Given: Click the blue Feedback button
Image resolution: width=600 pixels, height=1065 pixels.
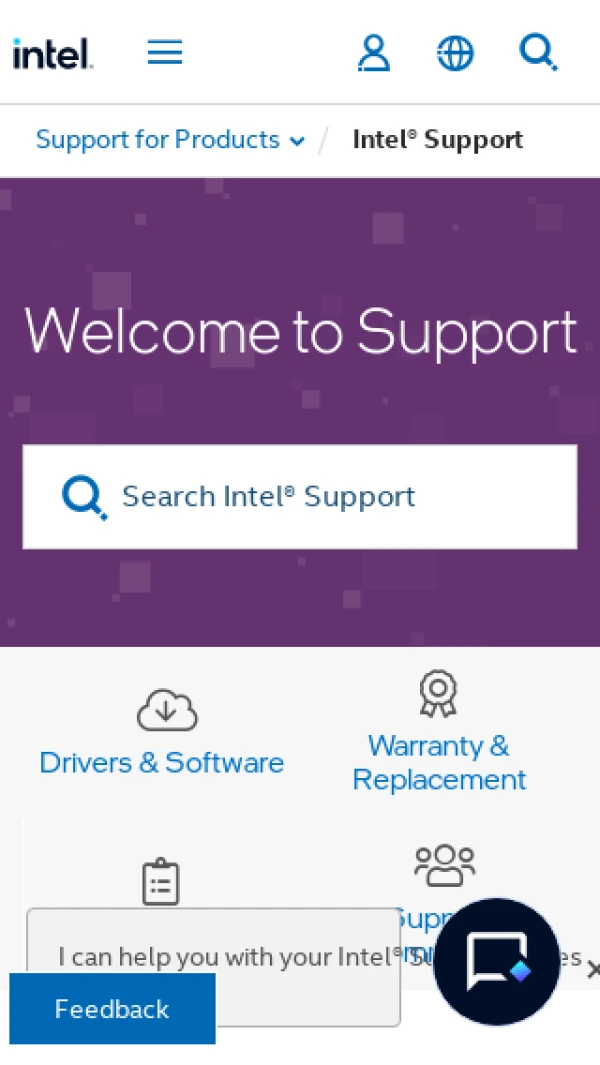Looking at the screenshot, I should pyautogui.click(x=112, y=1009).
